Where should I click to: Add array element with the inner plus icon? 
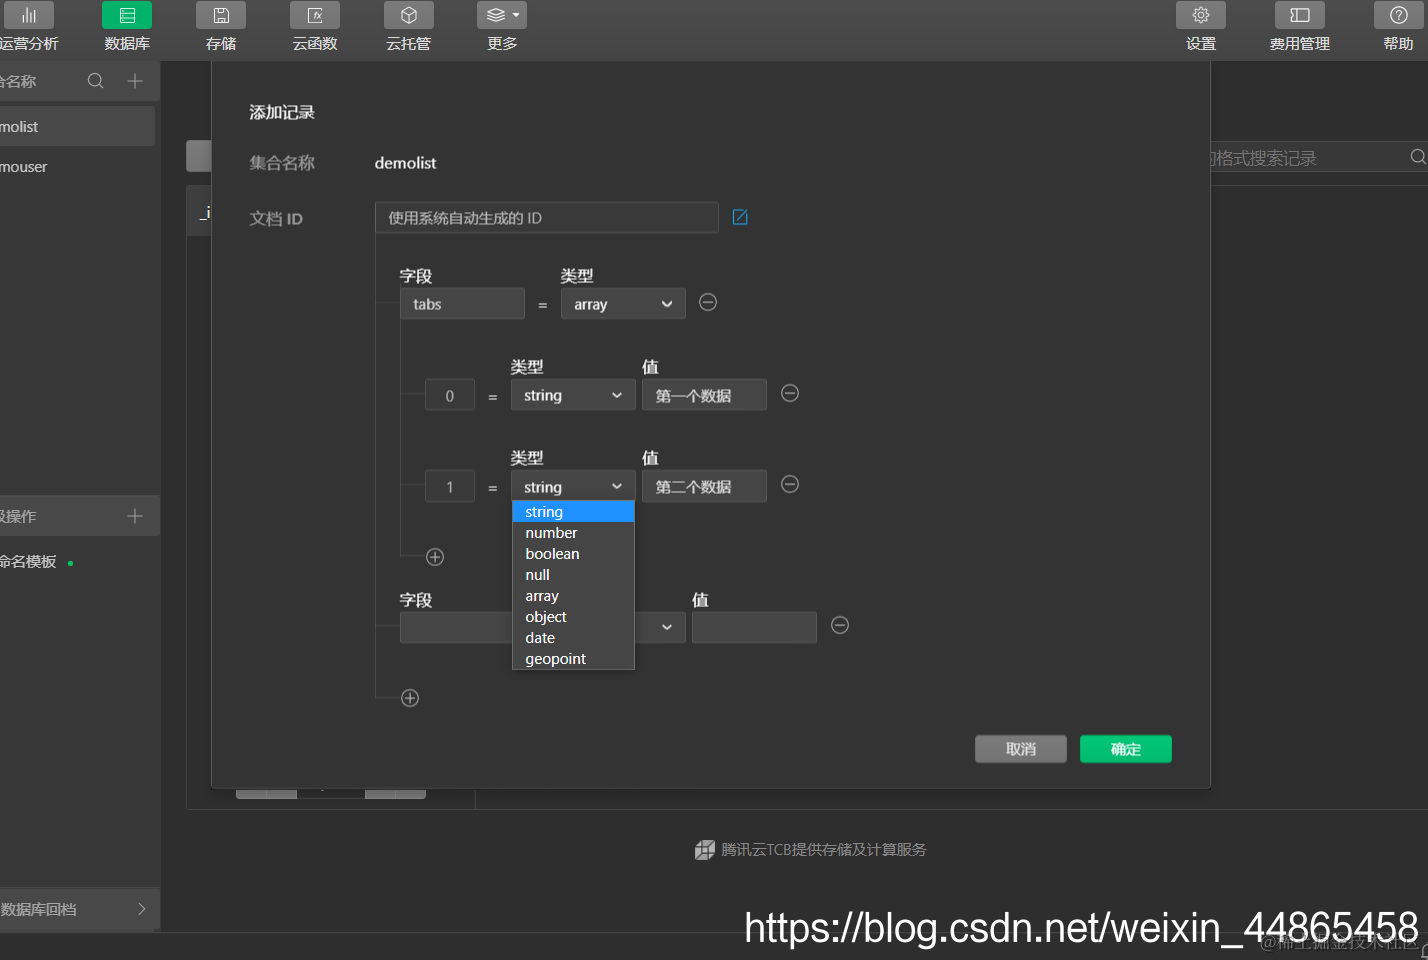coord(435,557)
